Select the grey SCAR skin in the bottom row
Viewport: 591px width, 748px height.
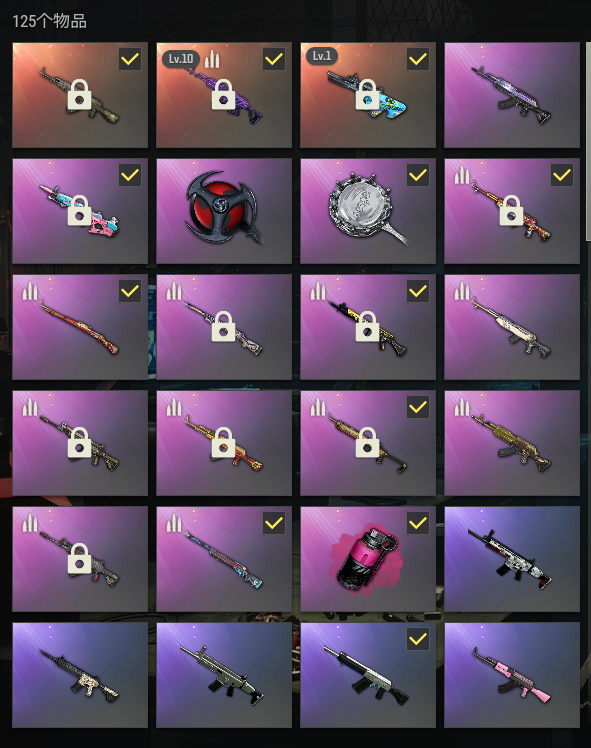(224, 675)
